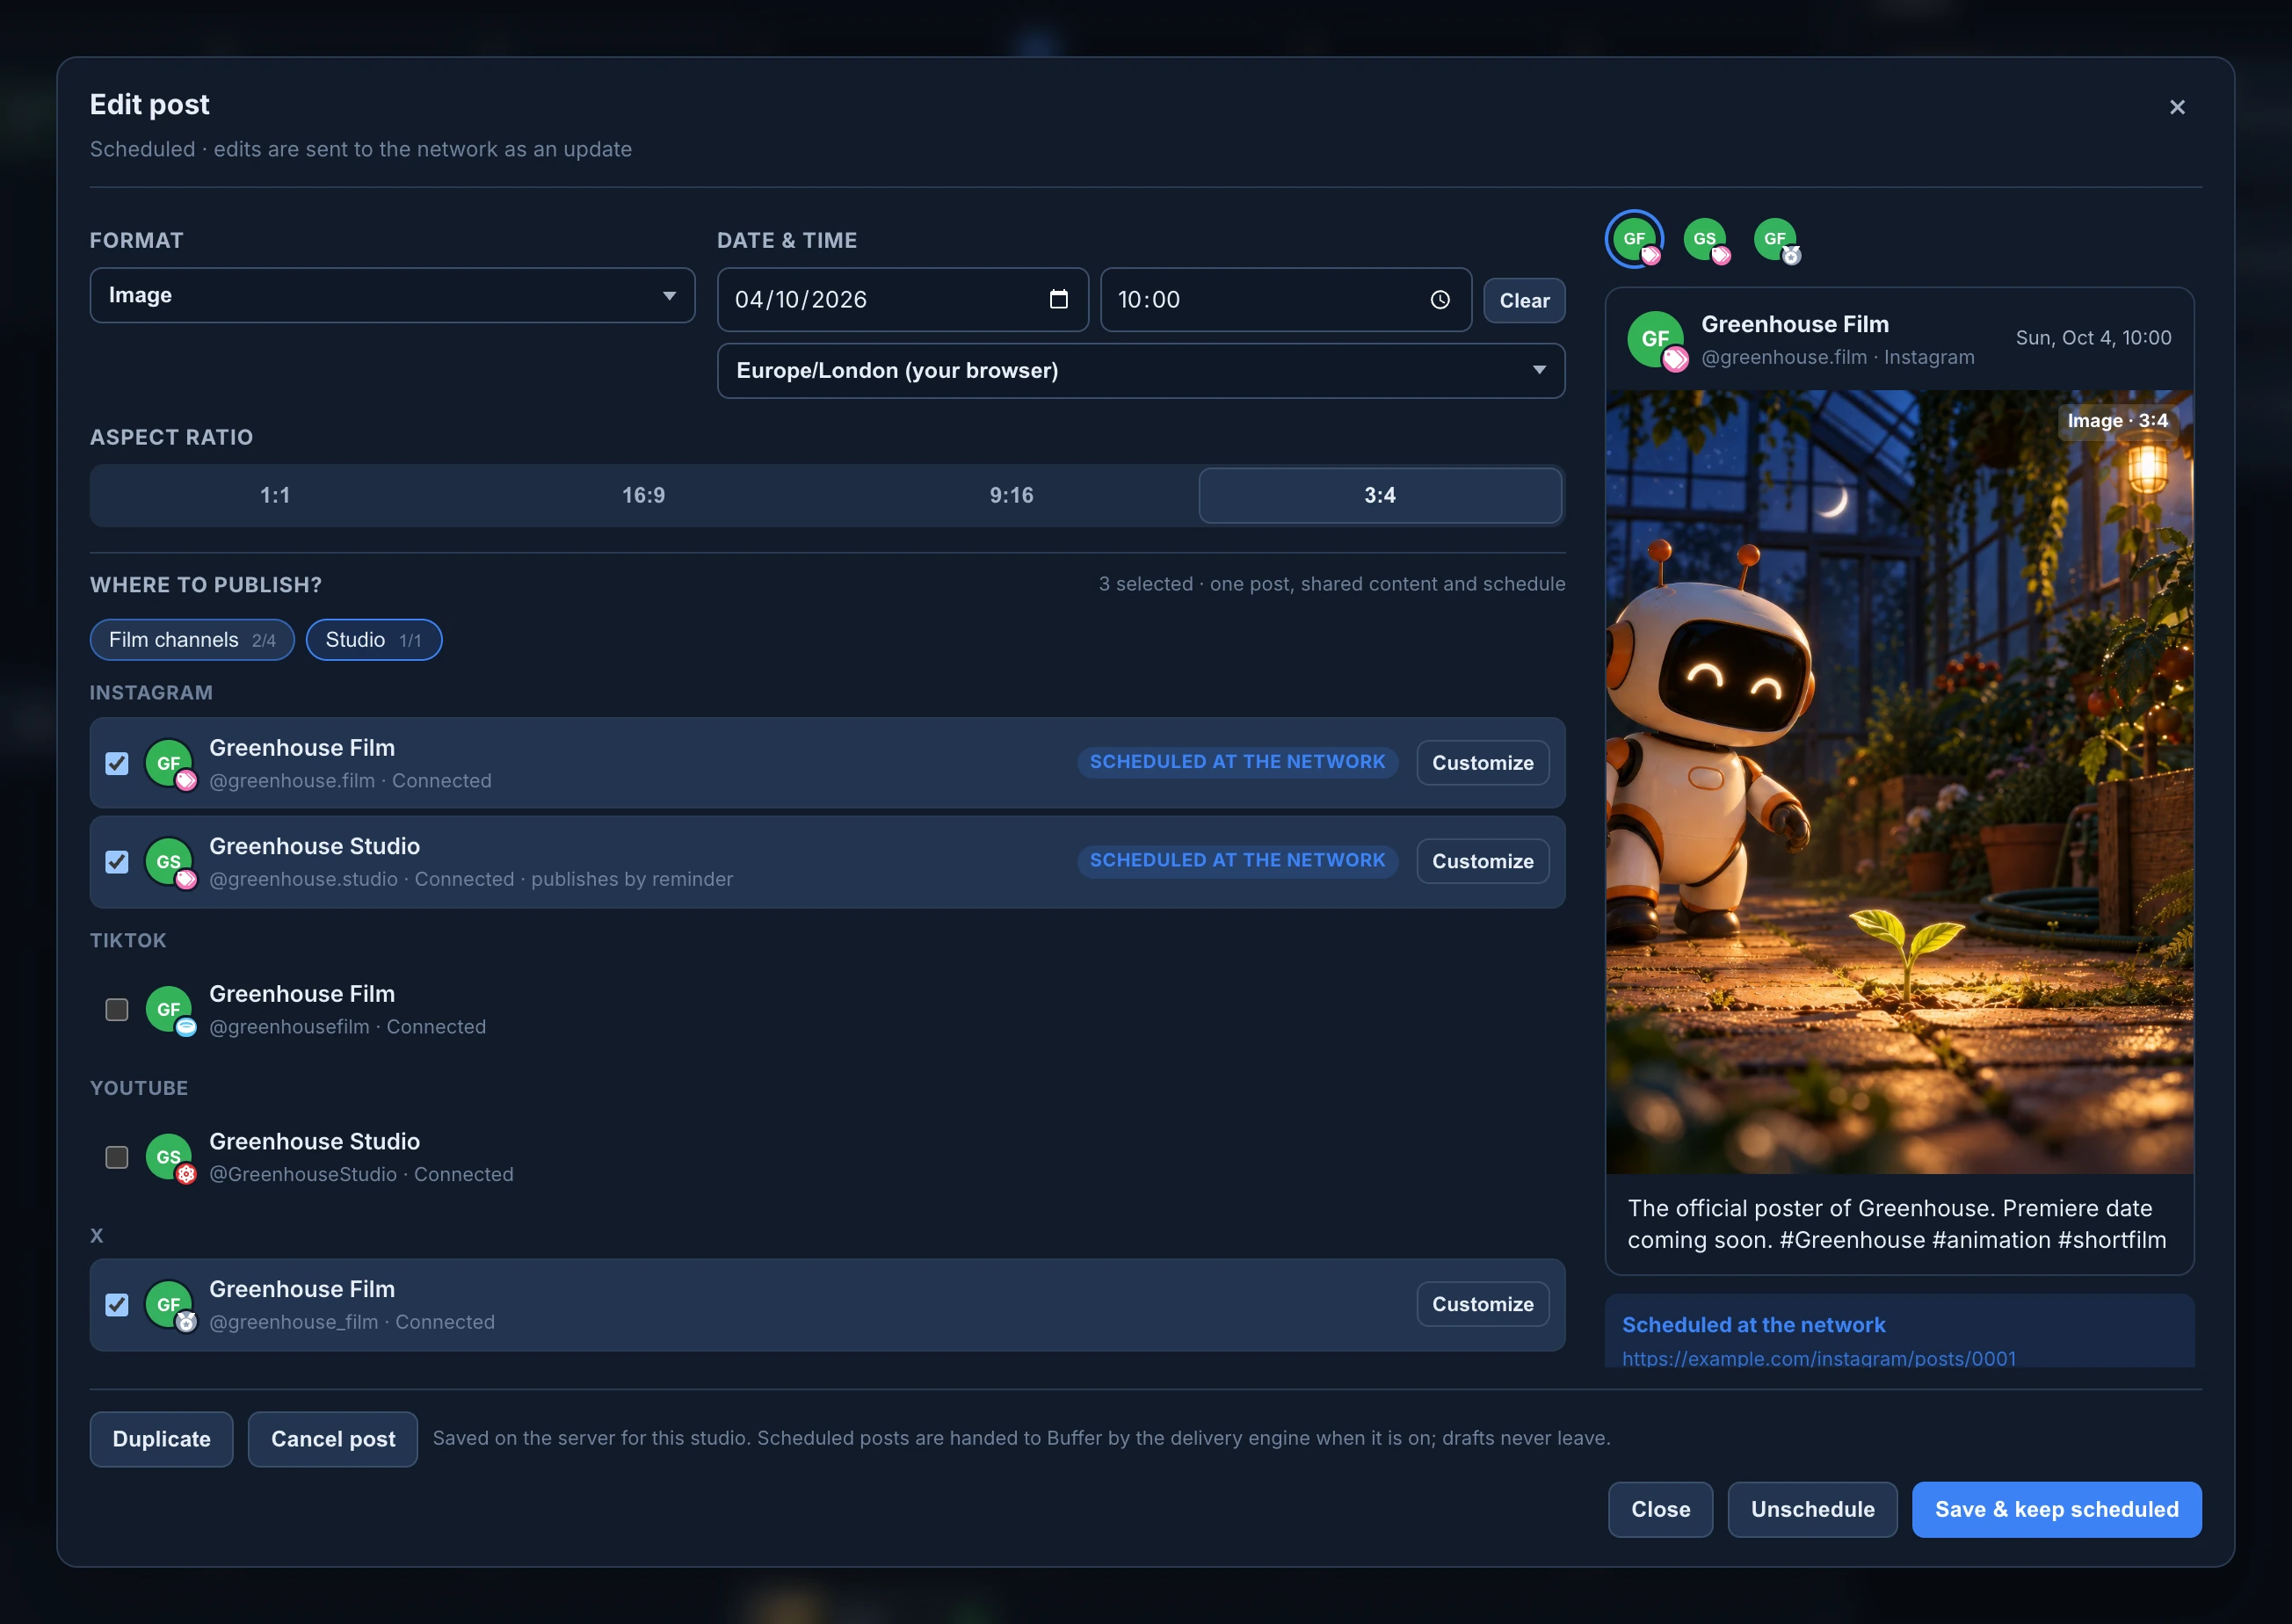Click Save & keep scheduled
Viewport: 2292px width, 1624px height.
[x=2056, y=1509]
